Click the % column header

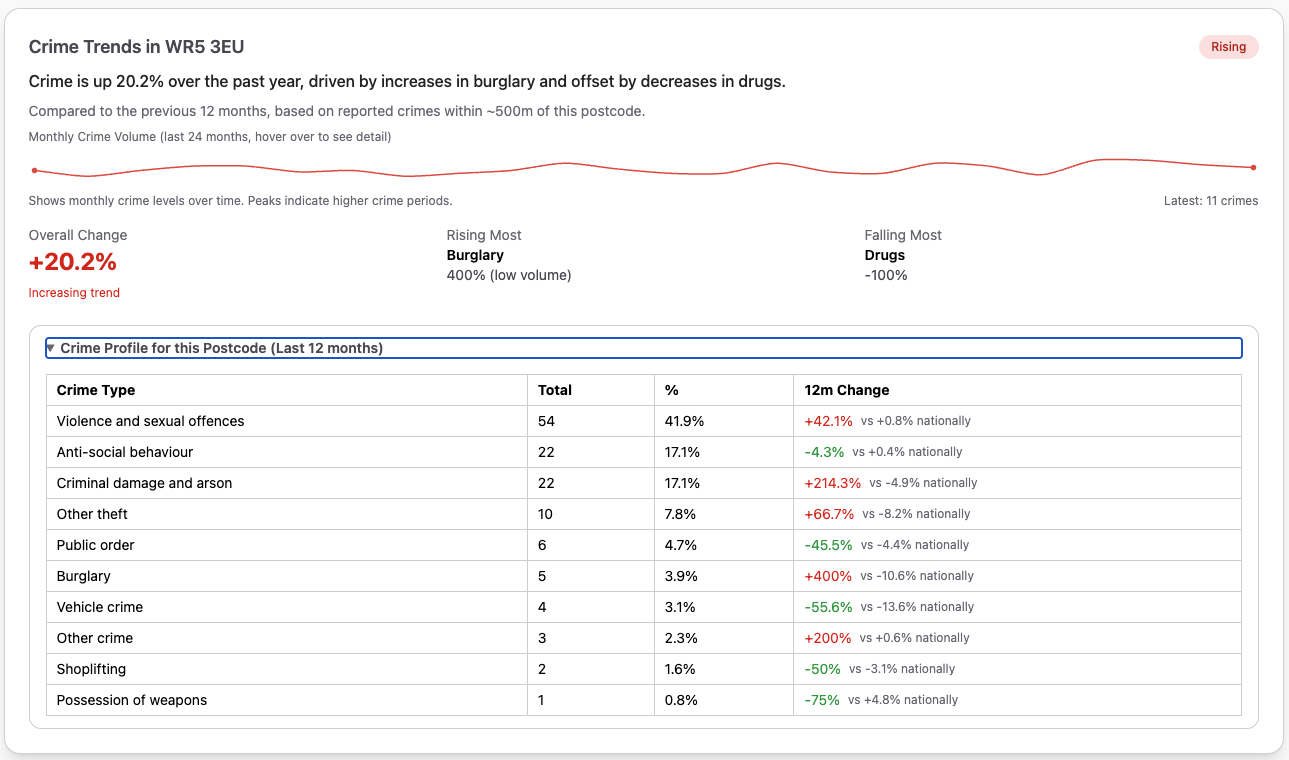(x=672, y=390)
